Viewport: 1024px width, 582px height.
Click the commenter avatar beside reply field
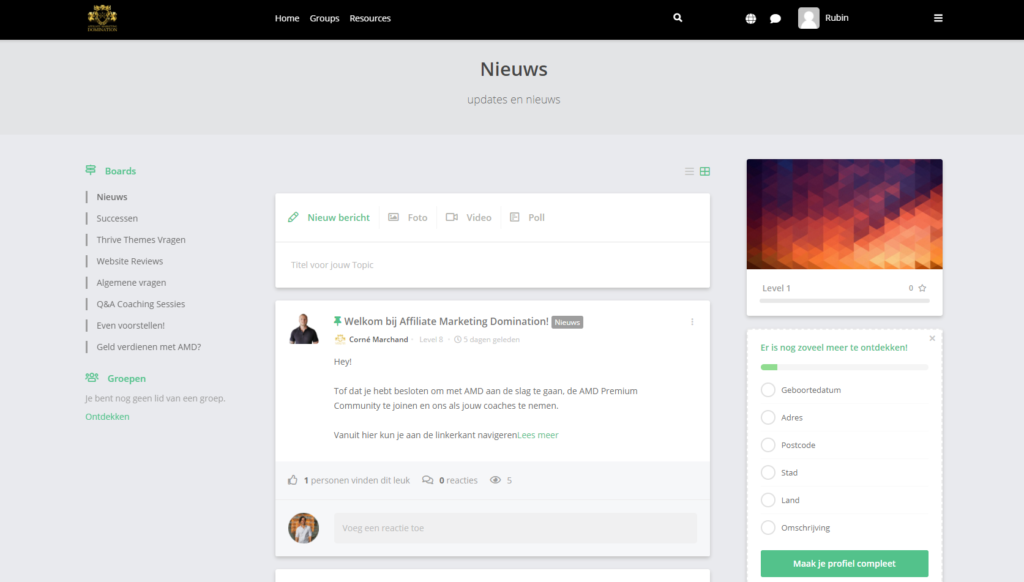coord(304,528)
